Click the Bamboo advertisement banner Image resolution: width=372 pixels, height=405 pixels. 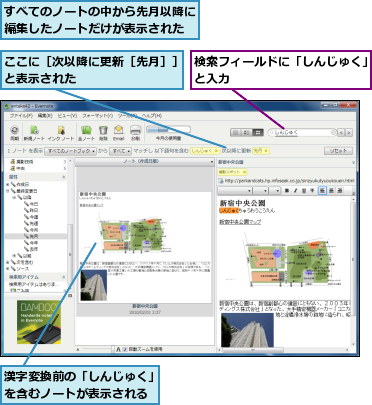[39, 322]
